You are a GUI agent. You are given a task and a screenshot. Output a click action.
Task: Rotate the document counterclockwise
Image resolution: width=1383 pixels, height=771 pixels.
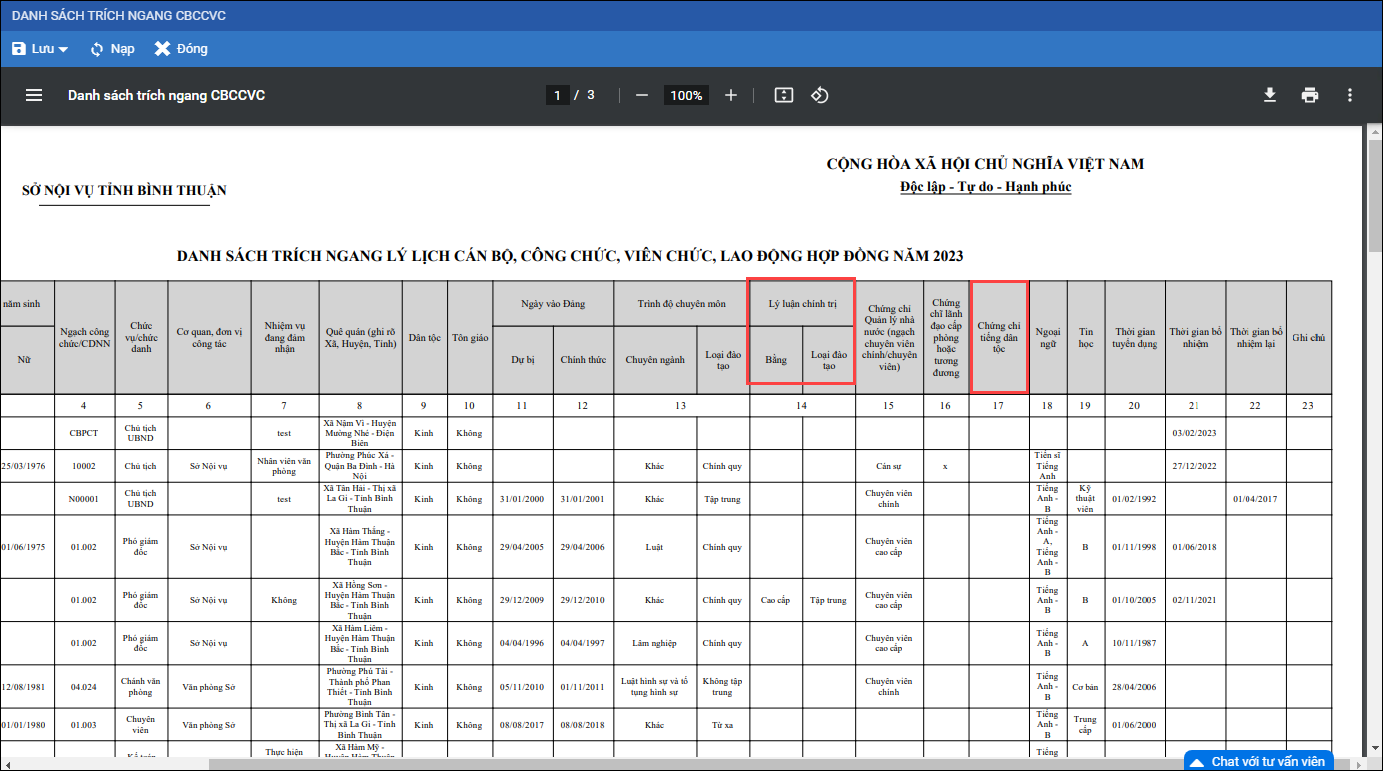click(820, 95)
